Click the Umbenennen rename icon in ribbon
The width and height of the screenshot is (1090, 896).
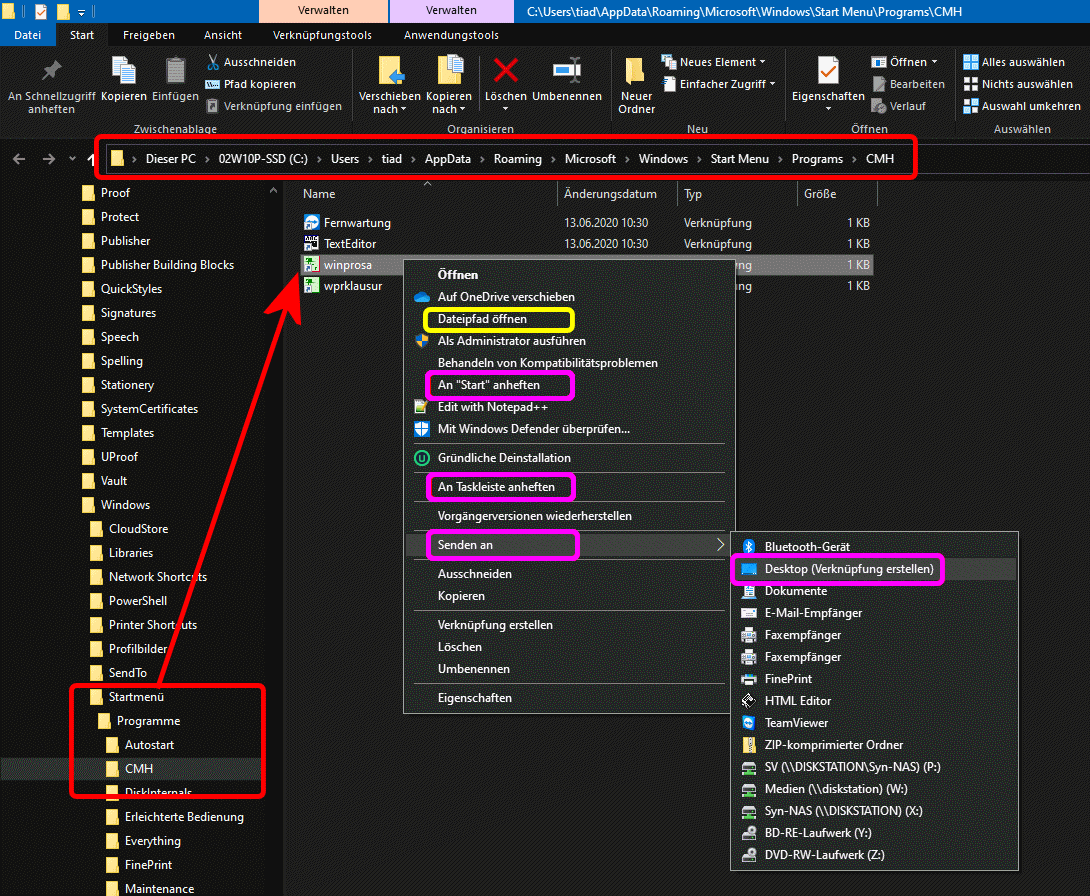(x=567, y=72)
